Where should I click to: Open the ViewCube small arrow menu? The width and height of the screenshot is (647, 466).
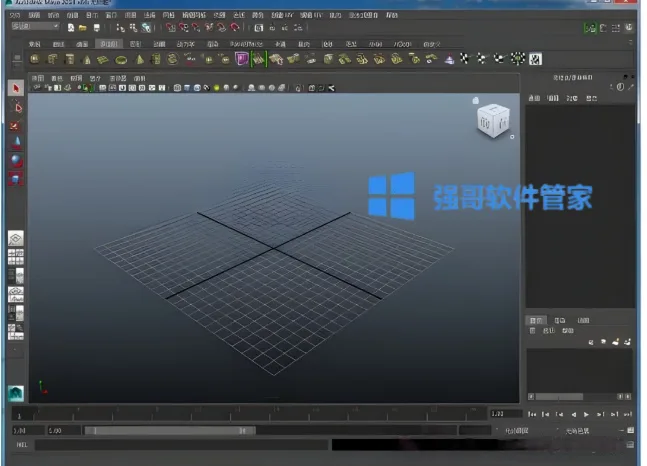pyautogui.click(x=512, y=137)
